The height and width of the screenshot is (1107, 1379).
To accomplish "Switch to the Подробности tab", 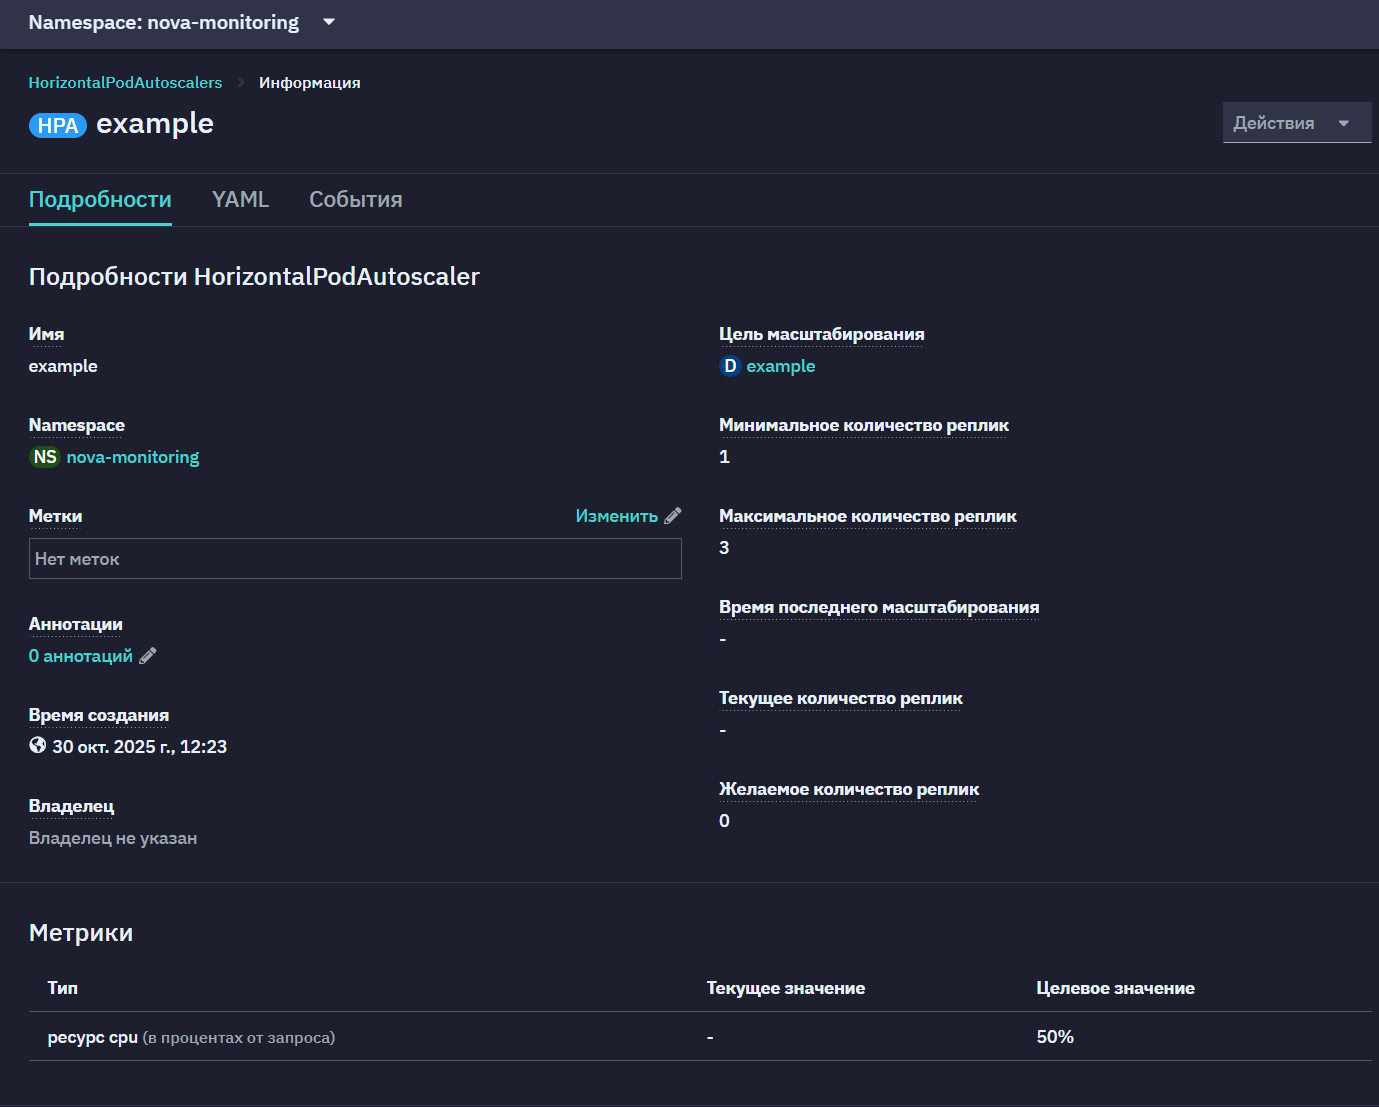I will (x=100, y=200).
